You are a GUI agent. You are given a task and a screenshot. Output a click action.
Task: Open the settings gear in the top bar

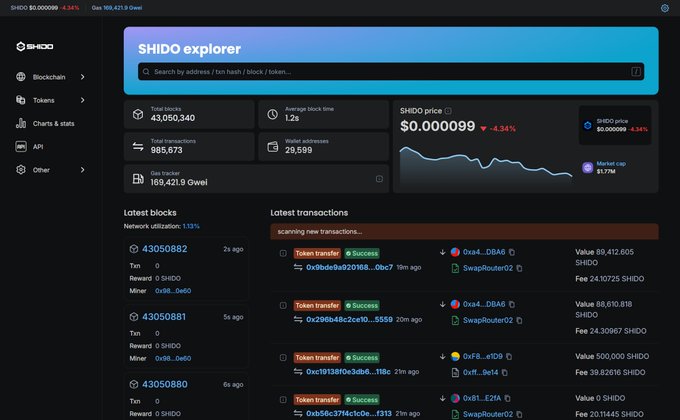[664, 8]
